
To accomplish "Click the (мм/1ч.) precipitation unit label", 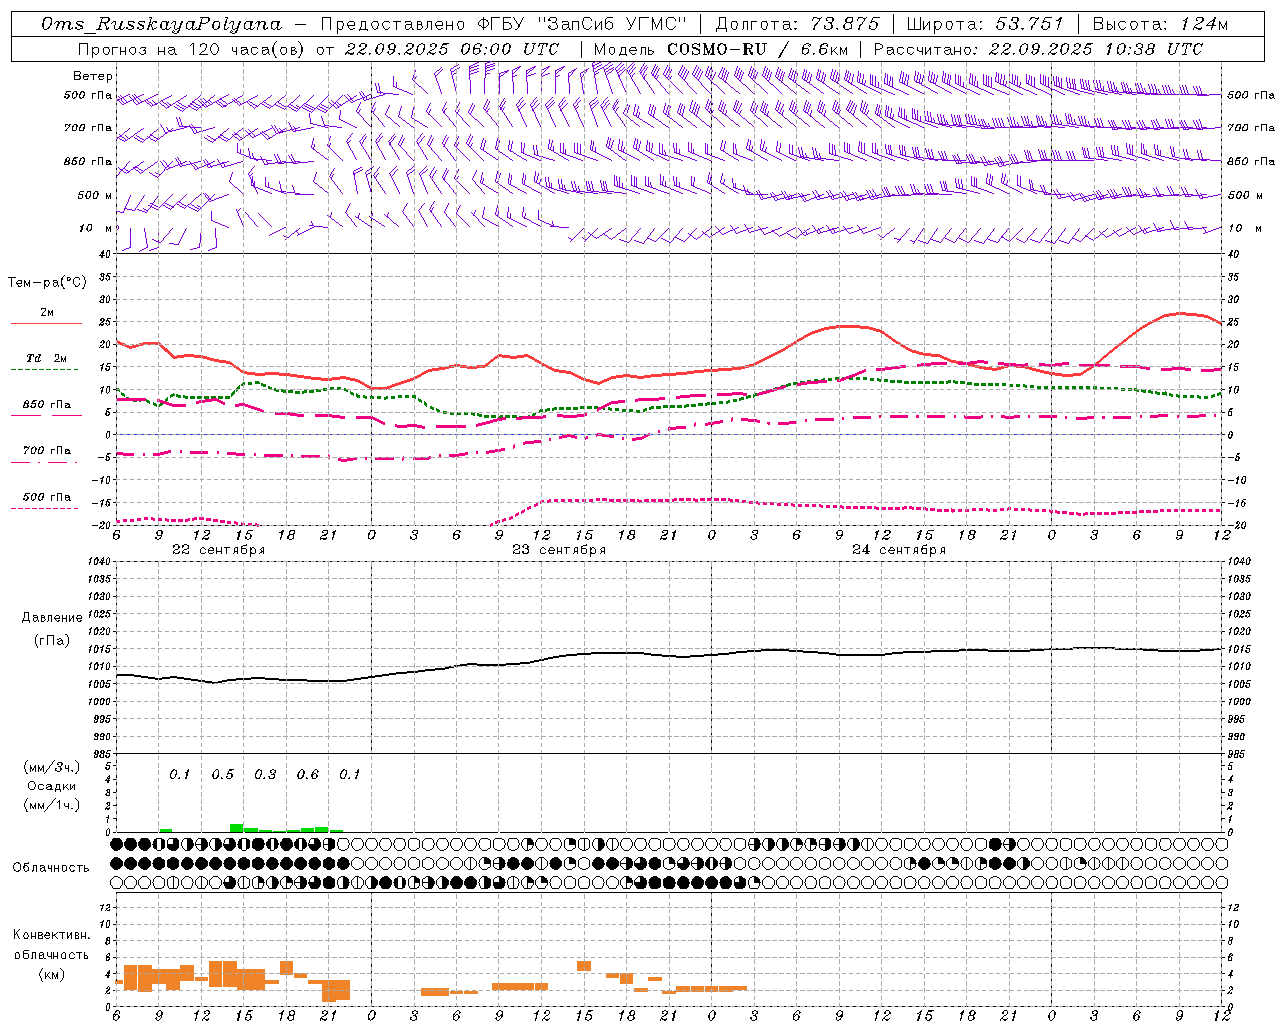I will click(52, 805).
